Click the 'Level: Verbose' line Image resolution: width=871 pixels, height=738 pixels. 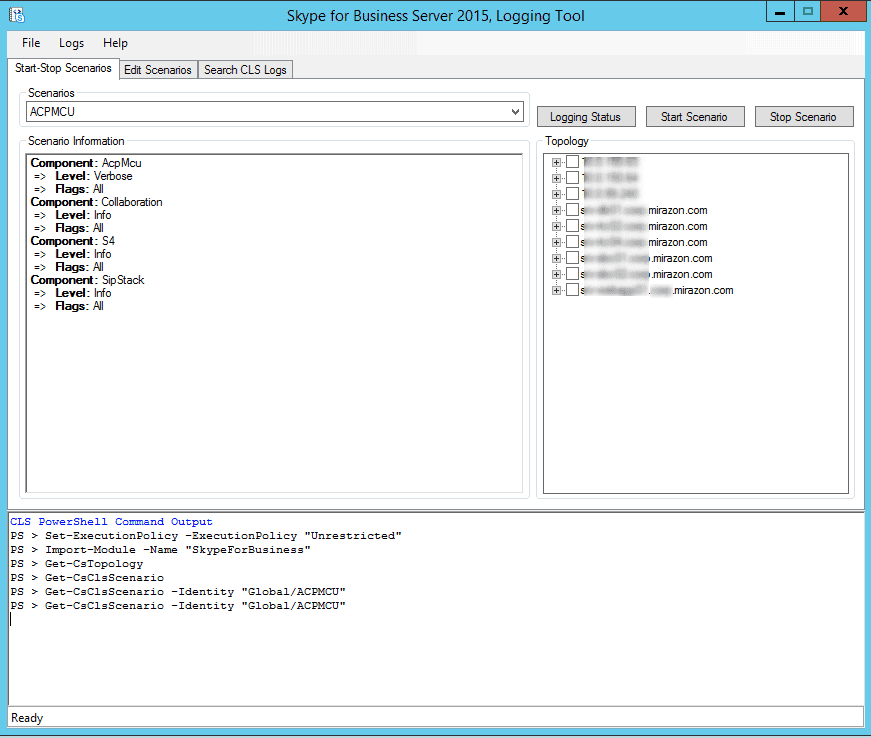coord(83,176)
